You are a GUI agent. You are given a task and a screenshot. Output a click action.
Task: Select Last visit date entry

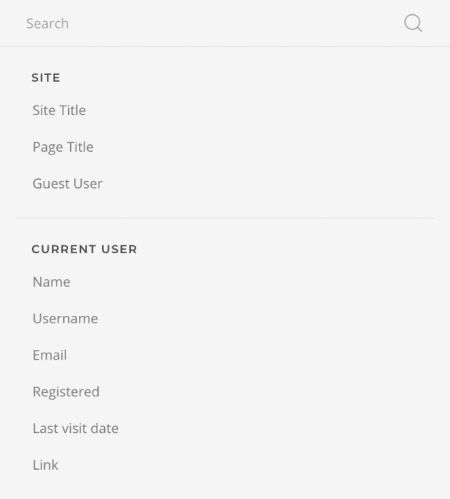point(76,428)
